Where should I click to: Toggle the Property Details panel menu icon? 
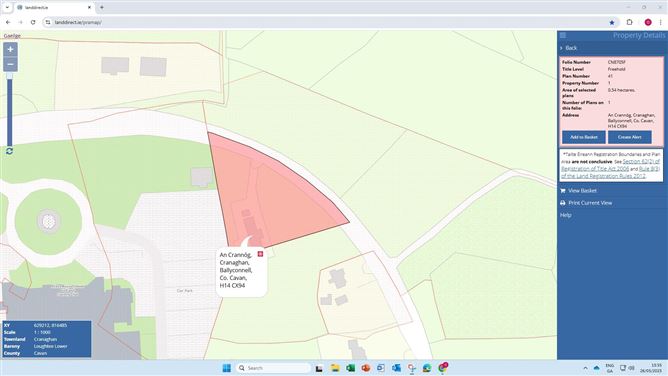point(563,35)
